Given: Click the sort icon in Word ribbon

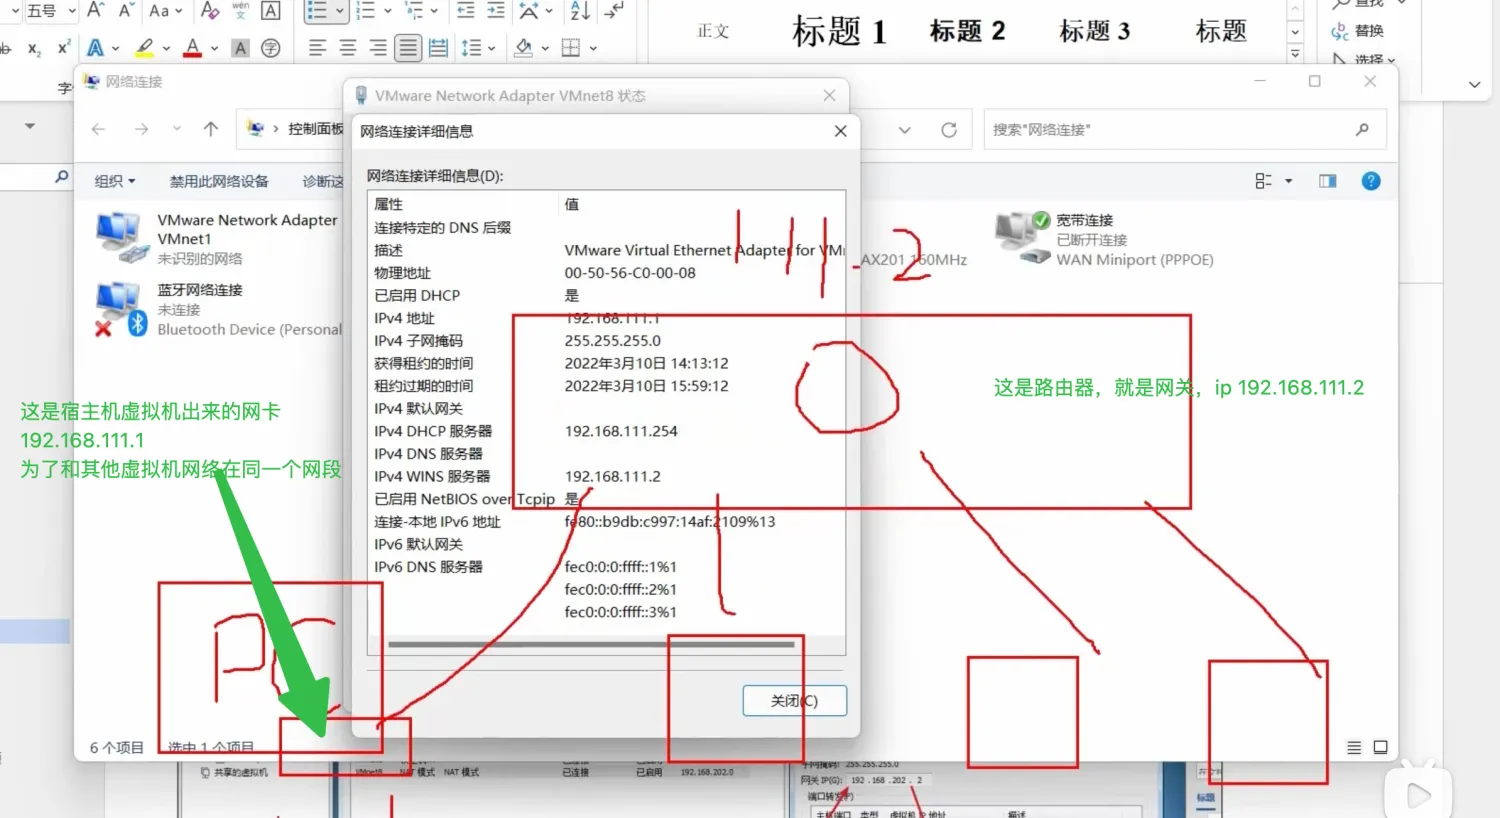Looking at the screenshot, I should 579,11.
